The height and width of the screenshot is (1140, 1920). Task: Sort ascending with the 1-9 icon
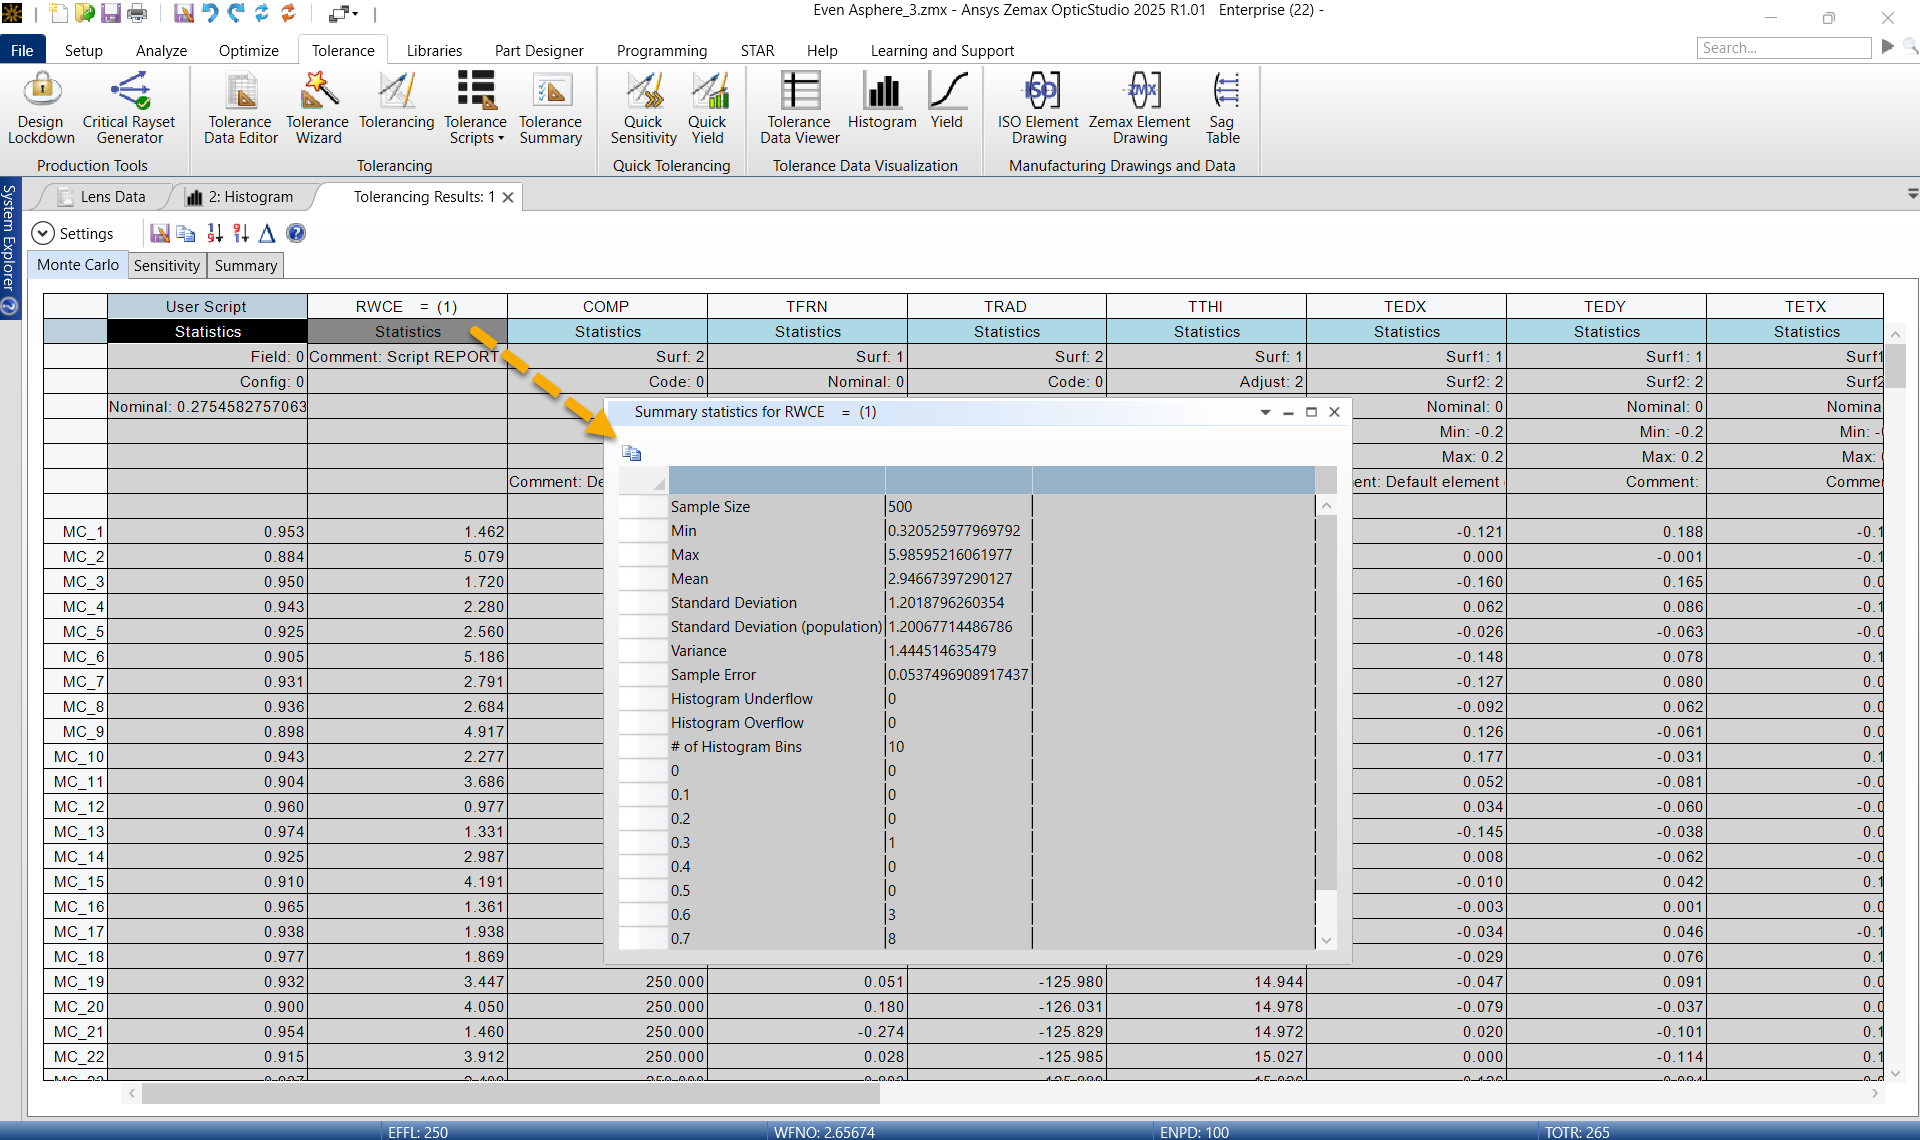click(x=214, y=233)
